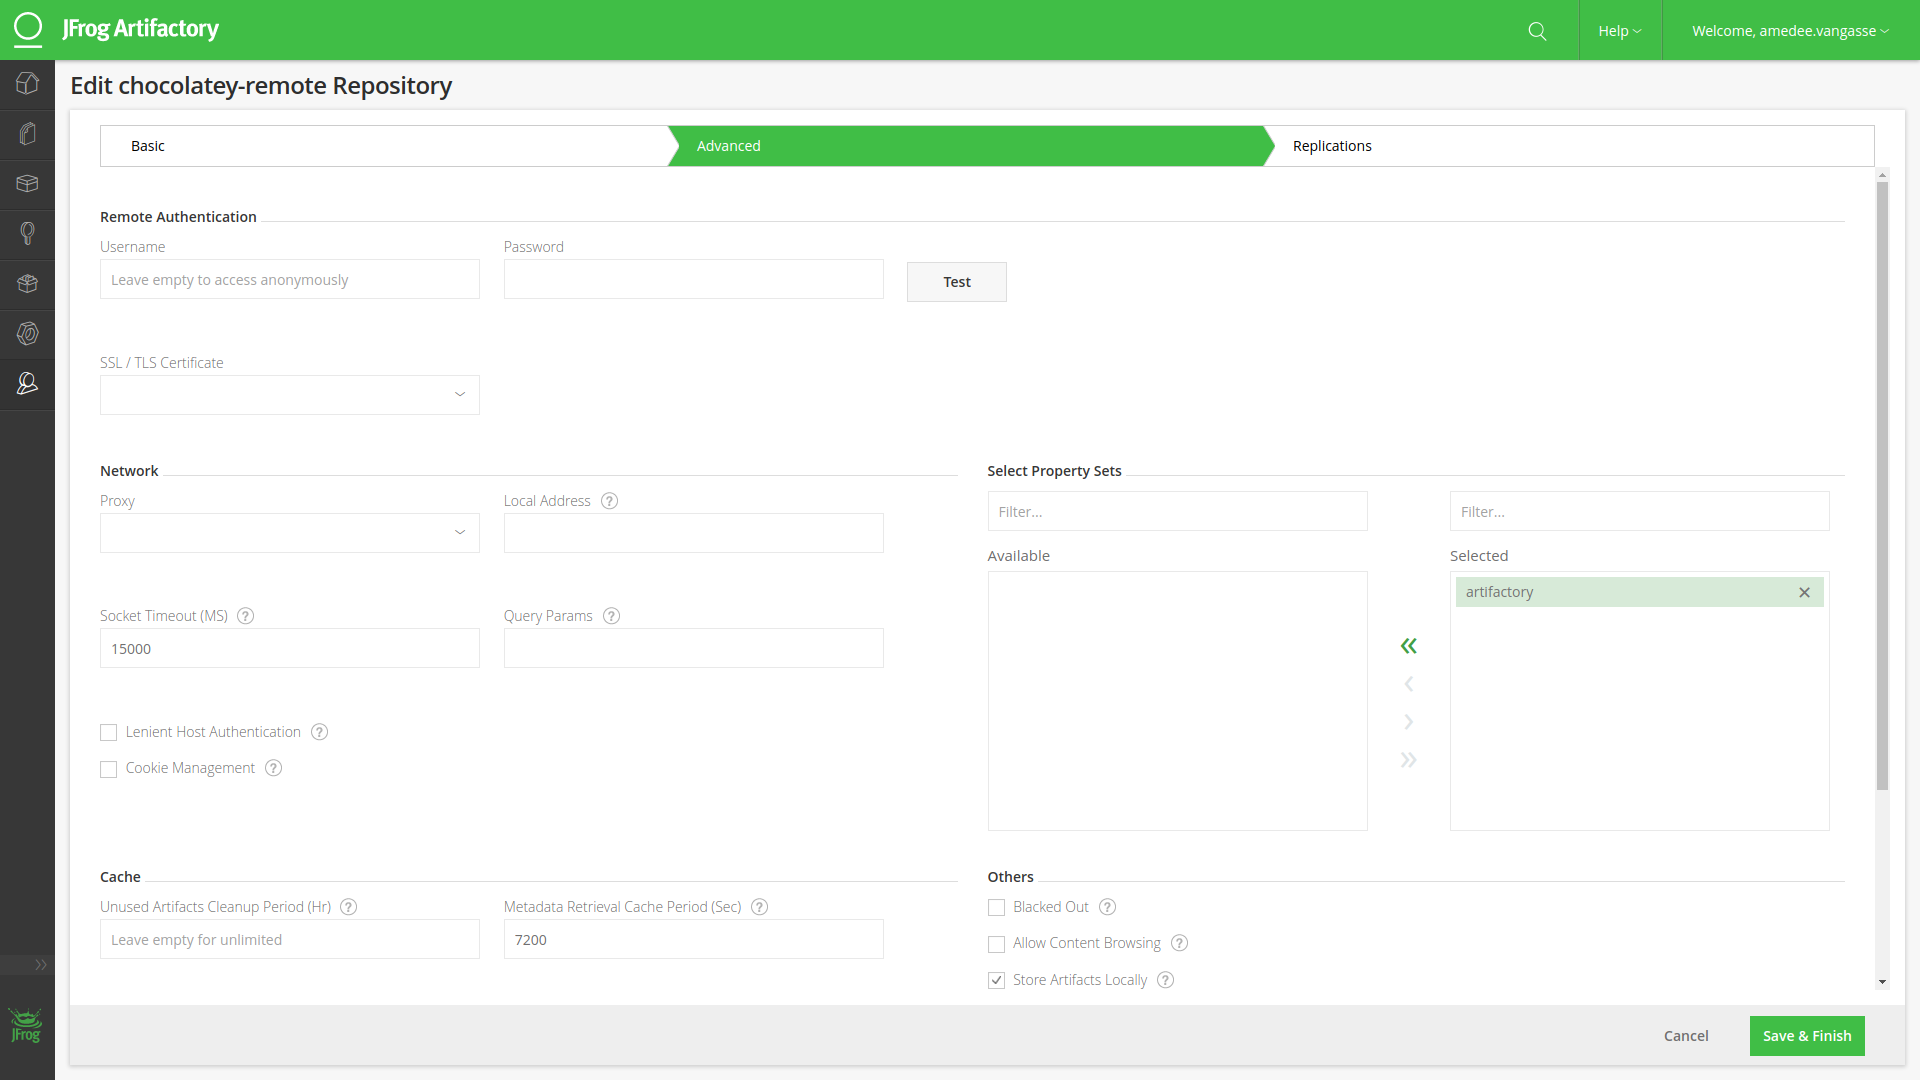
Task: Show help for Cookie Management
Action: point(273,768)
